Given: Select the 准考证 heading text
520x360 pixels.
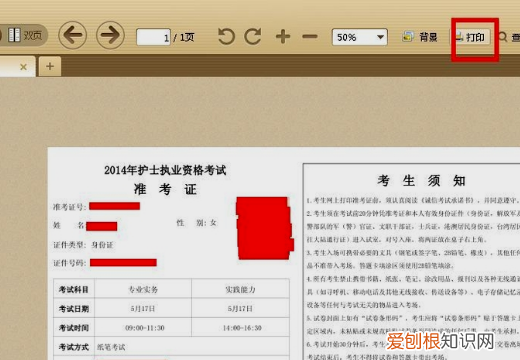Looking at the screenshot, I should coord(165,189).
